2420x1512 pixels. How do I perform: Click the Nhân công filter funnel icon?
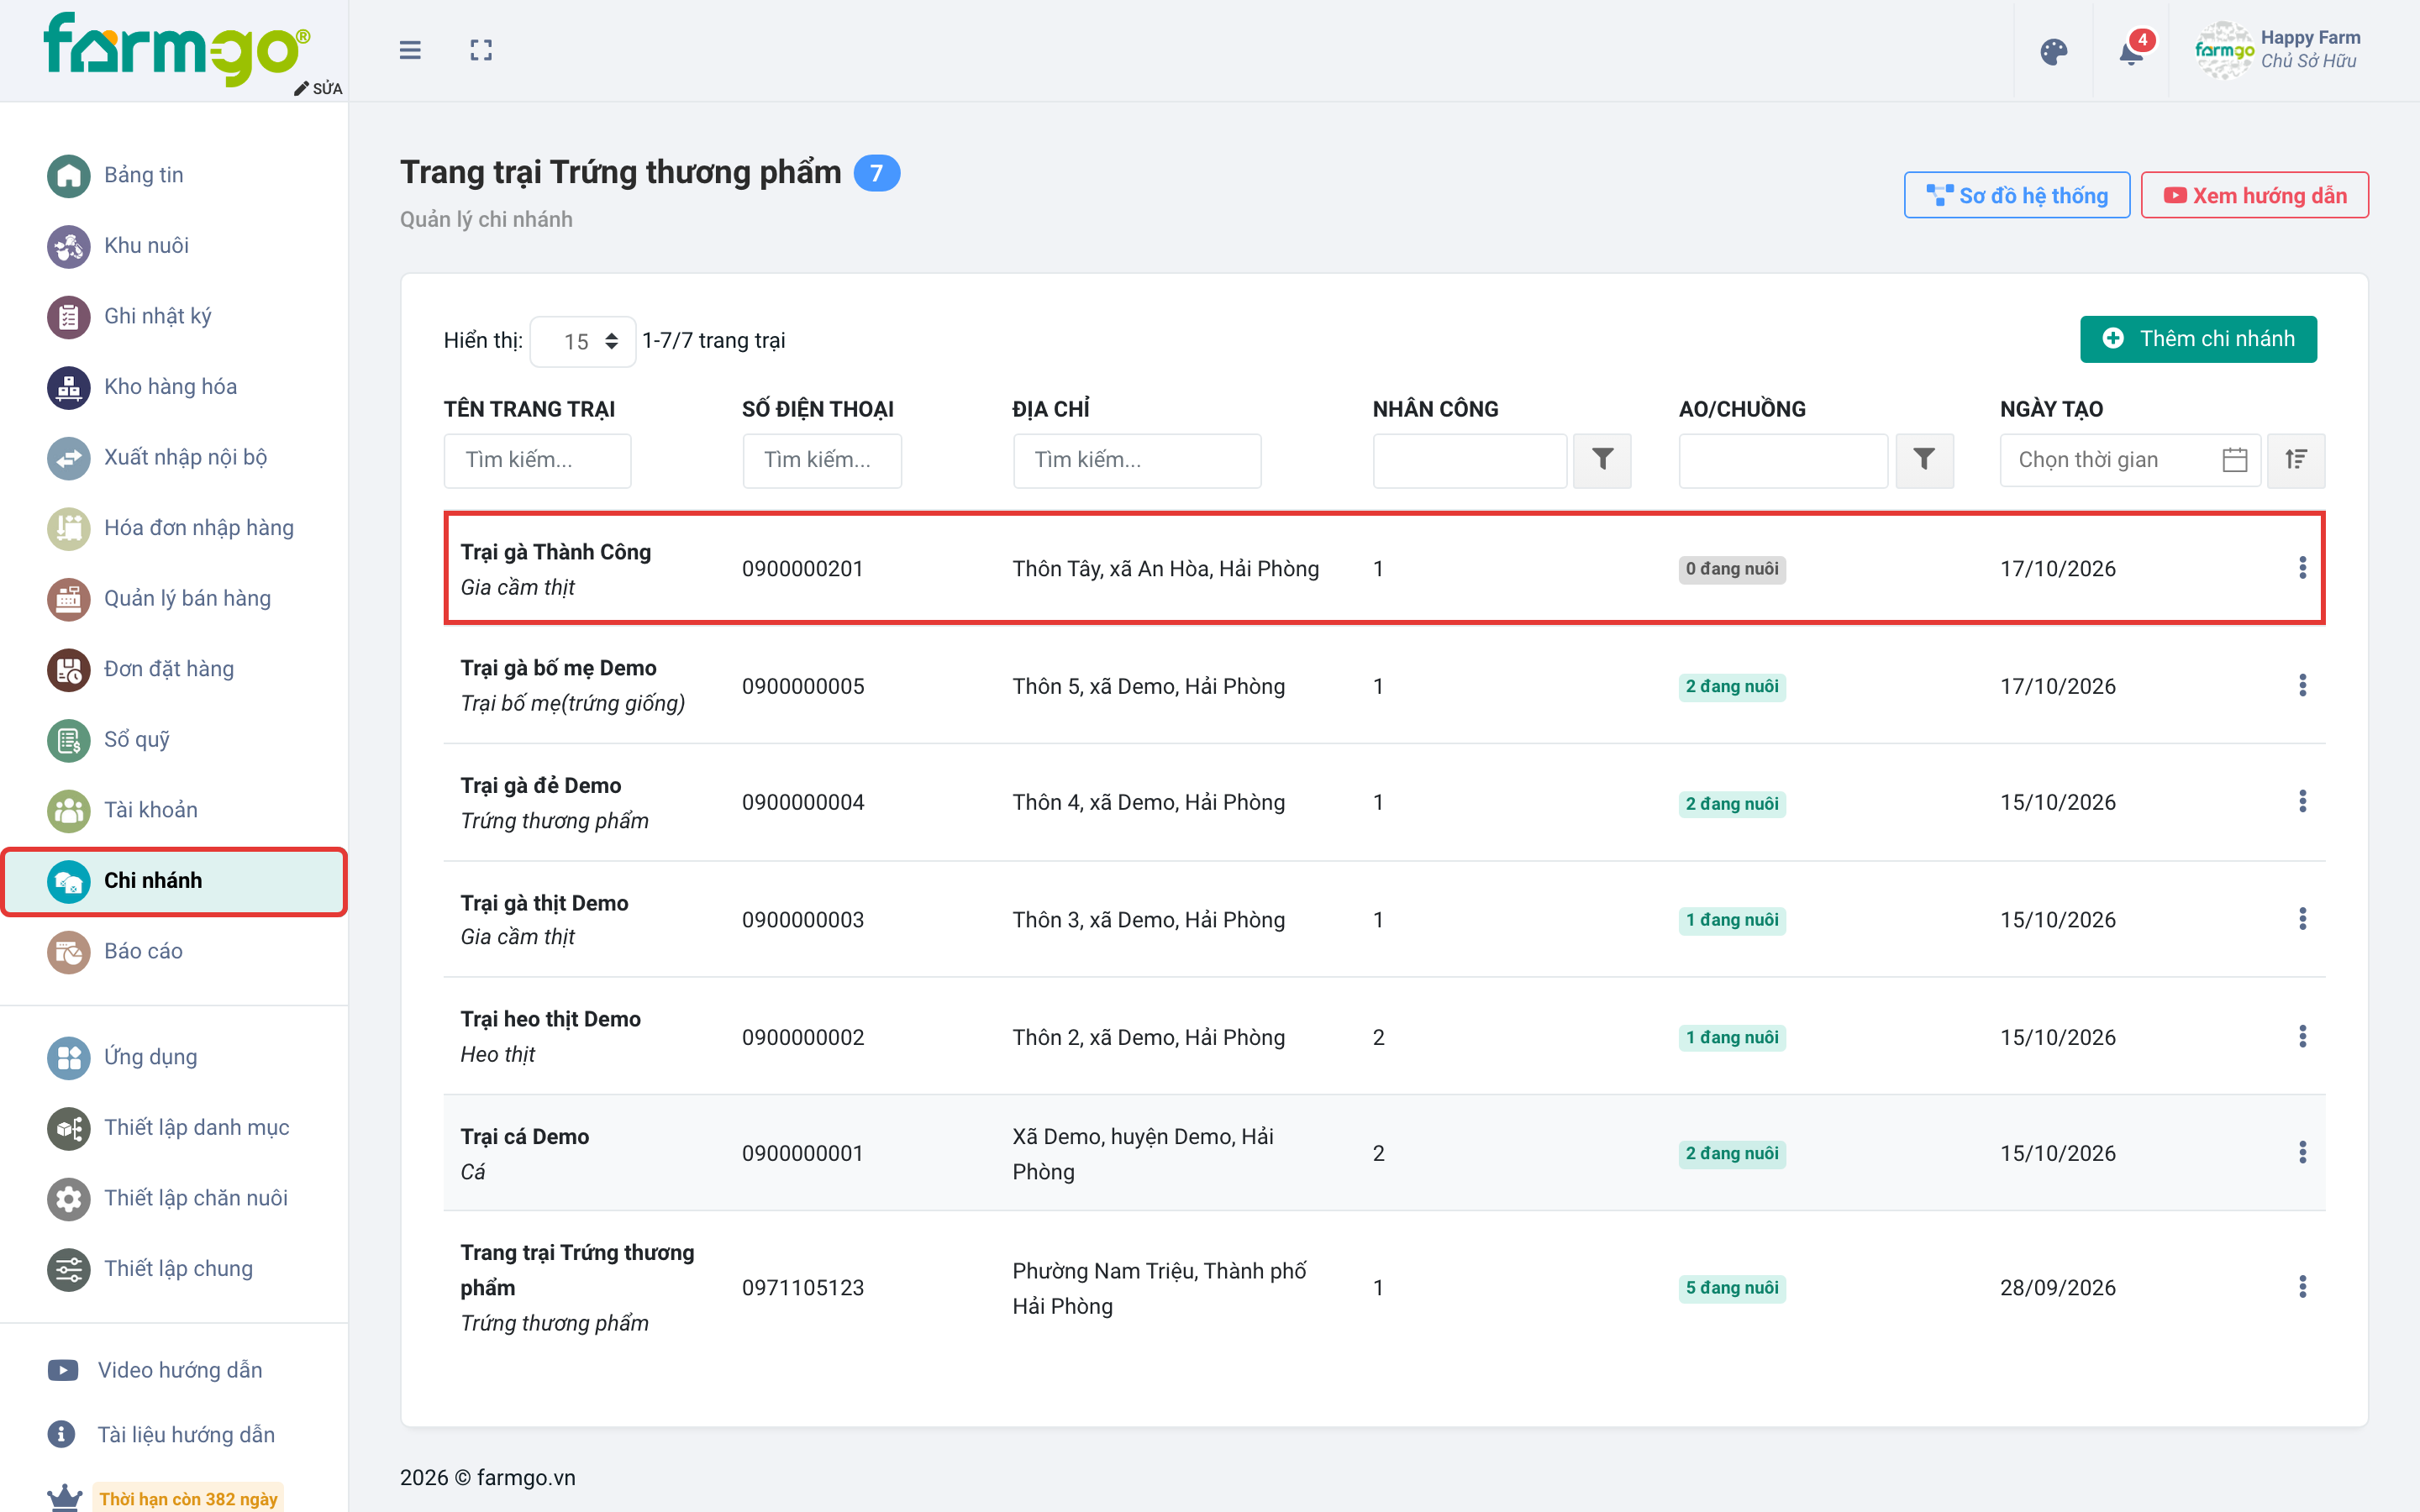tap(1602, 460)
